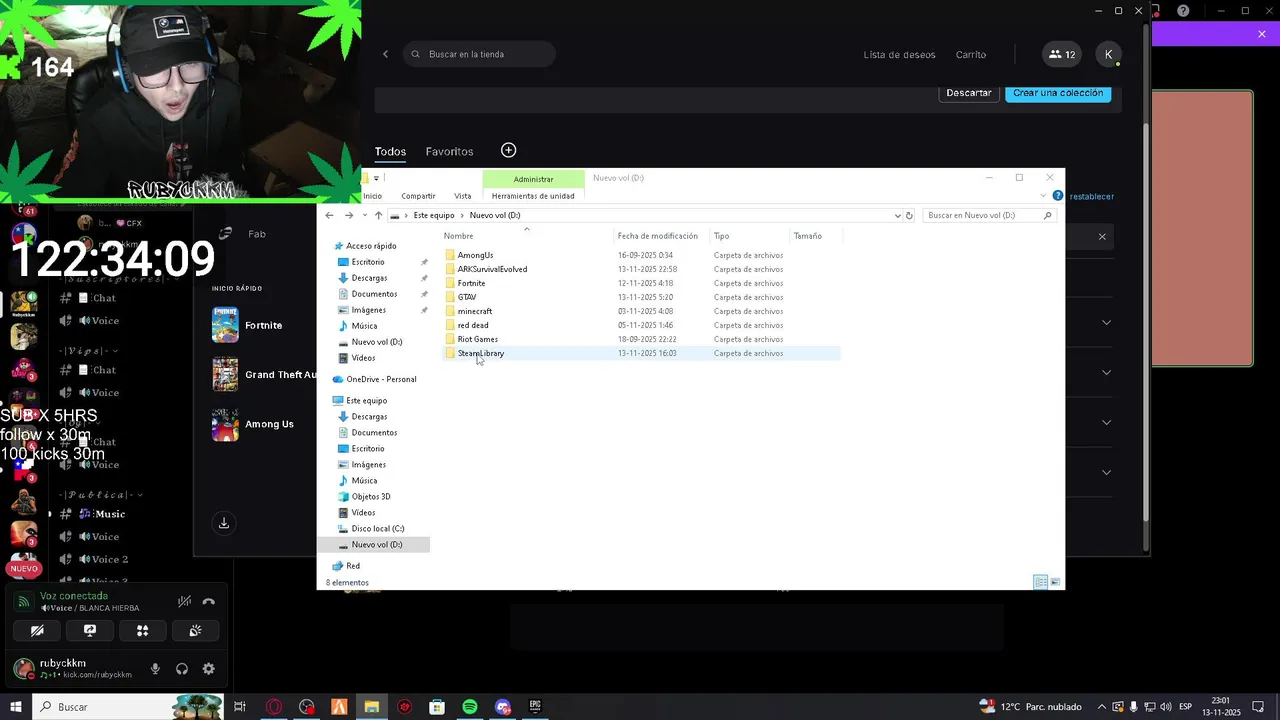Screen dimensions: 1280x720
Task: Go forward in File Explorer
Action: coord(348,215)
